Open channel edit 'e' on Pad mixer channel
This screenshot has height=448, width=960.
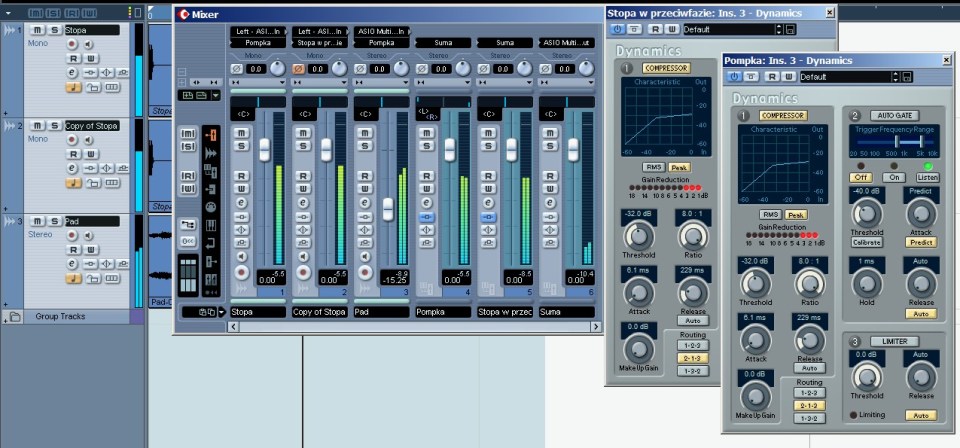tap(365, 202)
